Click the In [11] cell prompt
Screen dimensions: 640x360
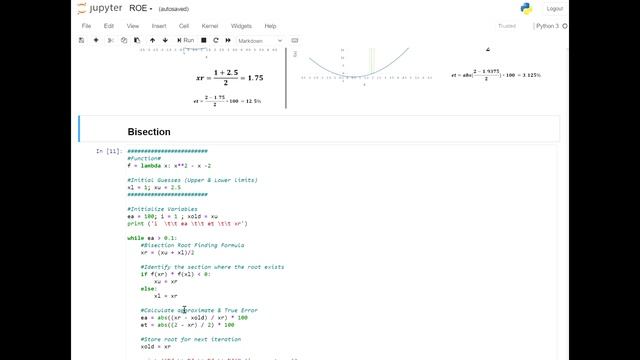pyautogui.click(x=109, y=151)
